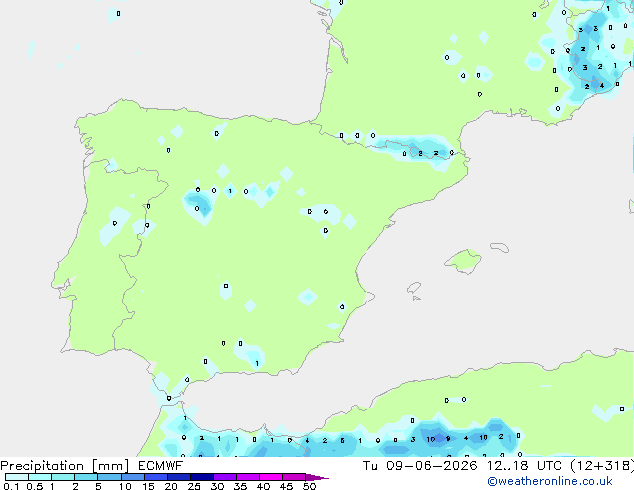Click the '9' precipitation value in Algeria
Viewport: 634px width, 490px height.
click(x=448, y=438)
